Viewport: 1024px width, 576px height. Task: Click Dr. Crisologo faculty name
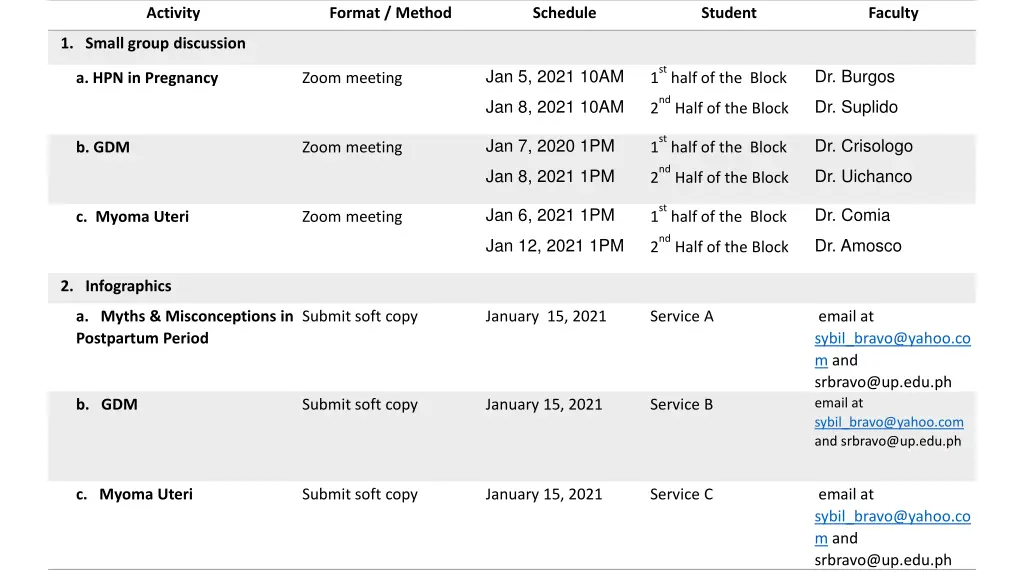(863, 146)
